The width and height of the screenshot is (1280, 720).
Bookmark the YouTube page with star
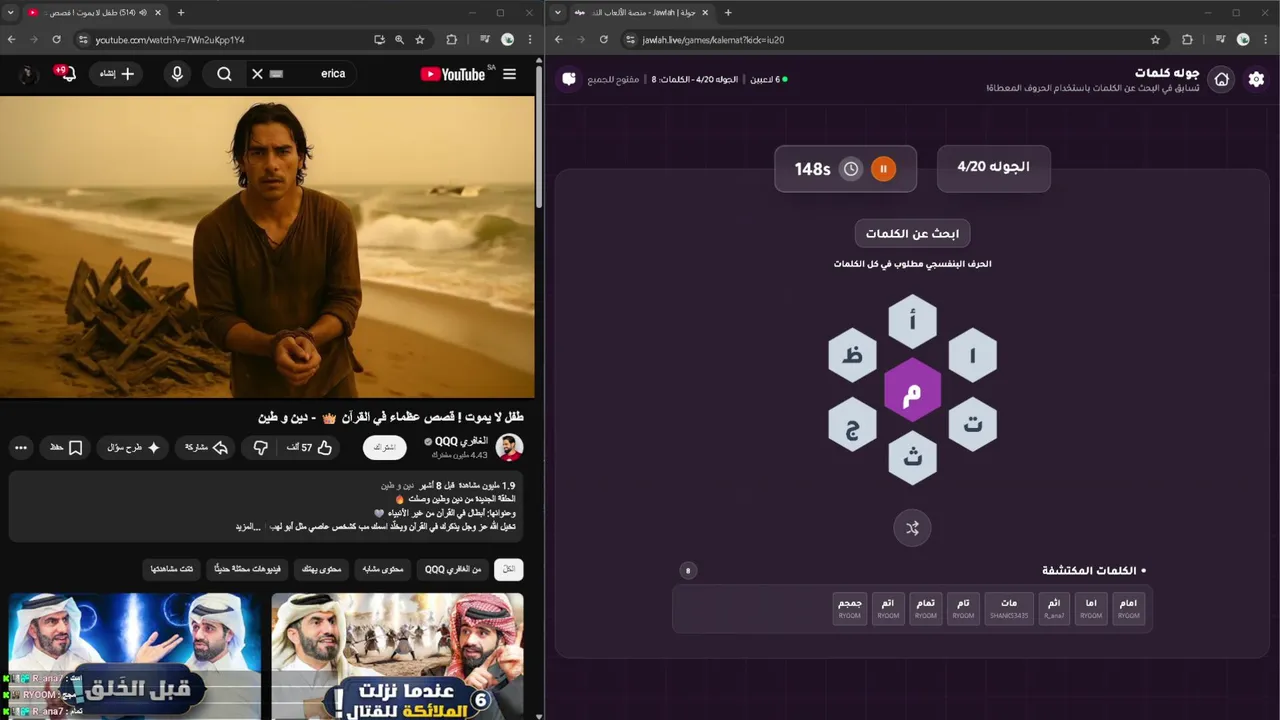pyautogui.click(x=420, y=40)
